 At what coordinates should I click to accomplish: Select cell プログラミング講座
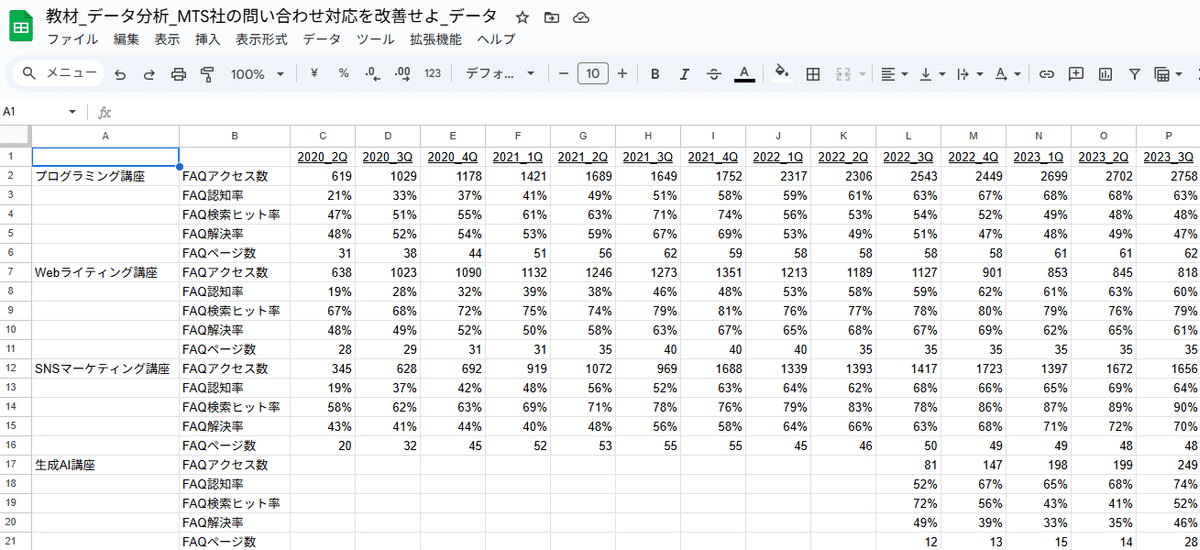pyautogui.click(x=105, y=176)
